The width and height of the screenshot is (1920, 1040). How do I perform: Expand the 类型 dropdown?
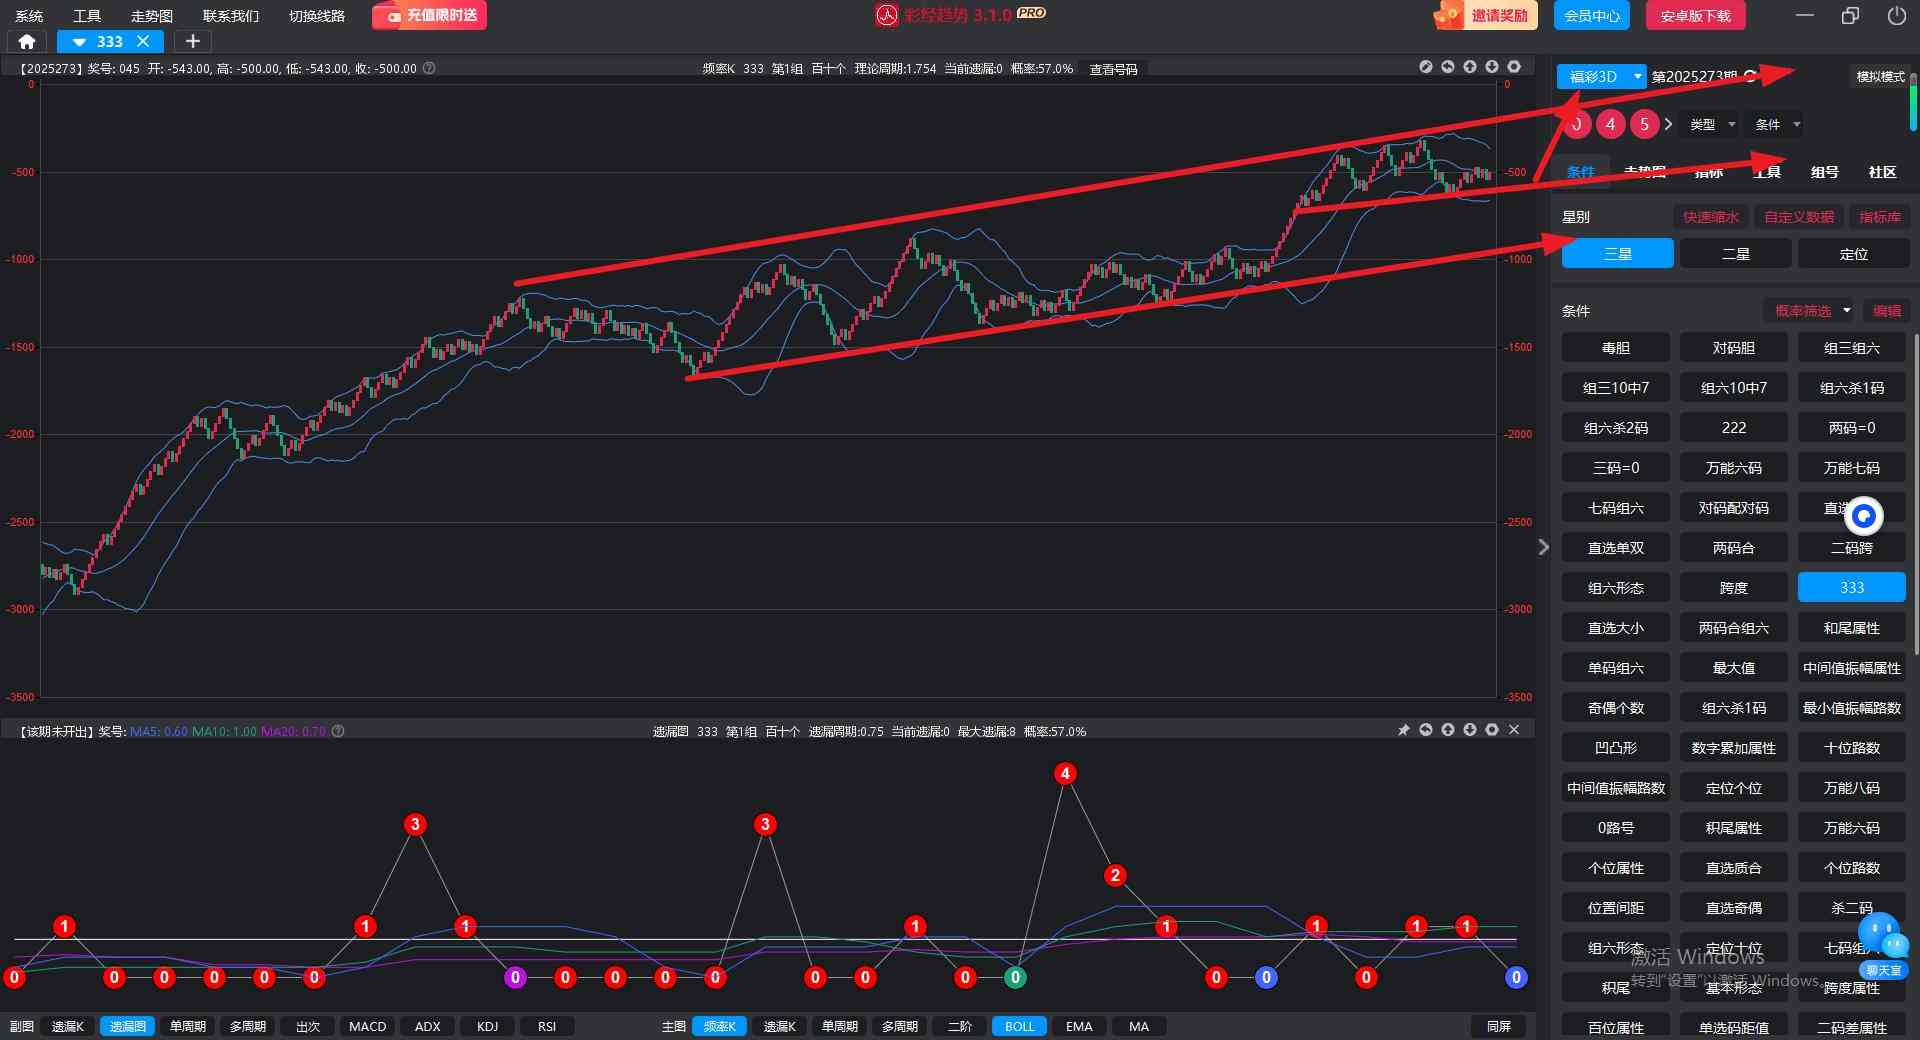1711,124
